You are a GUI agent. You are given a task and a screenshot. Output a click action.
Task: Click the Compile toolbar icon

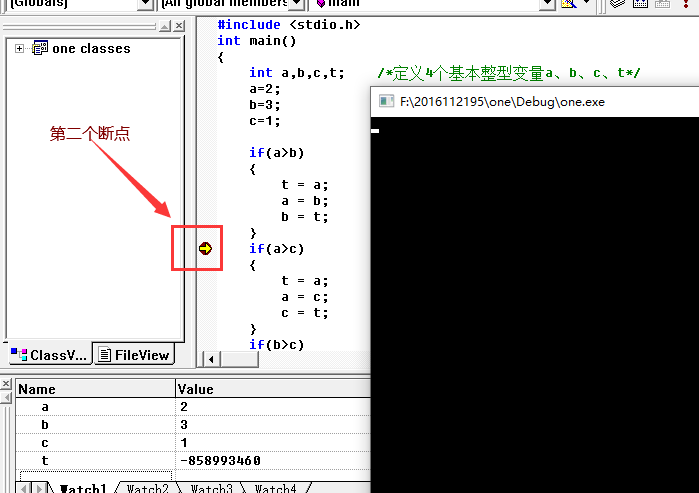point(617,4)
